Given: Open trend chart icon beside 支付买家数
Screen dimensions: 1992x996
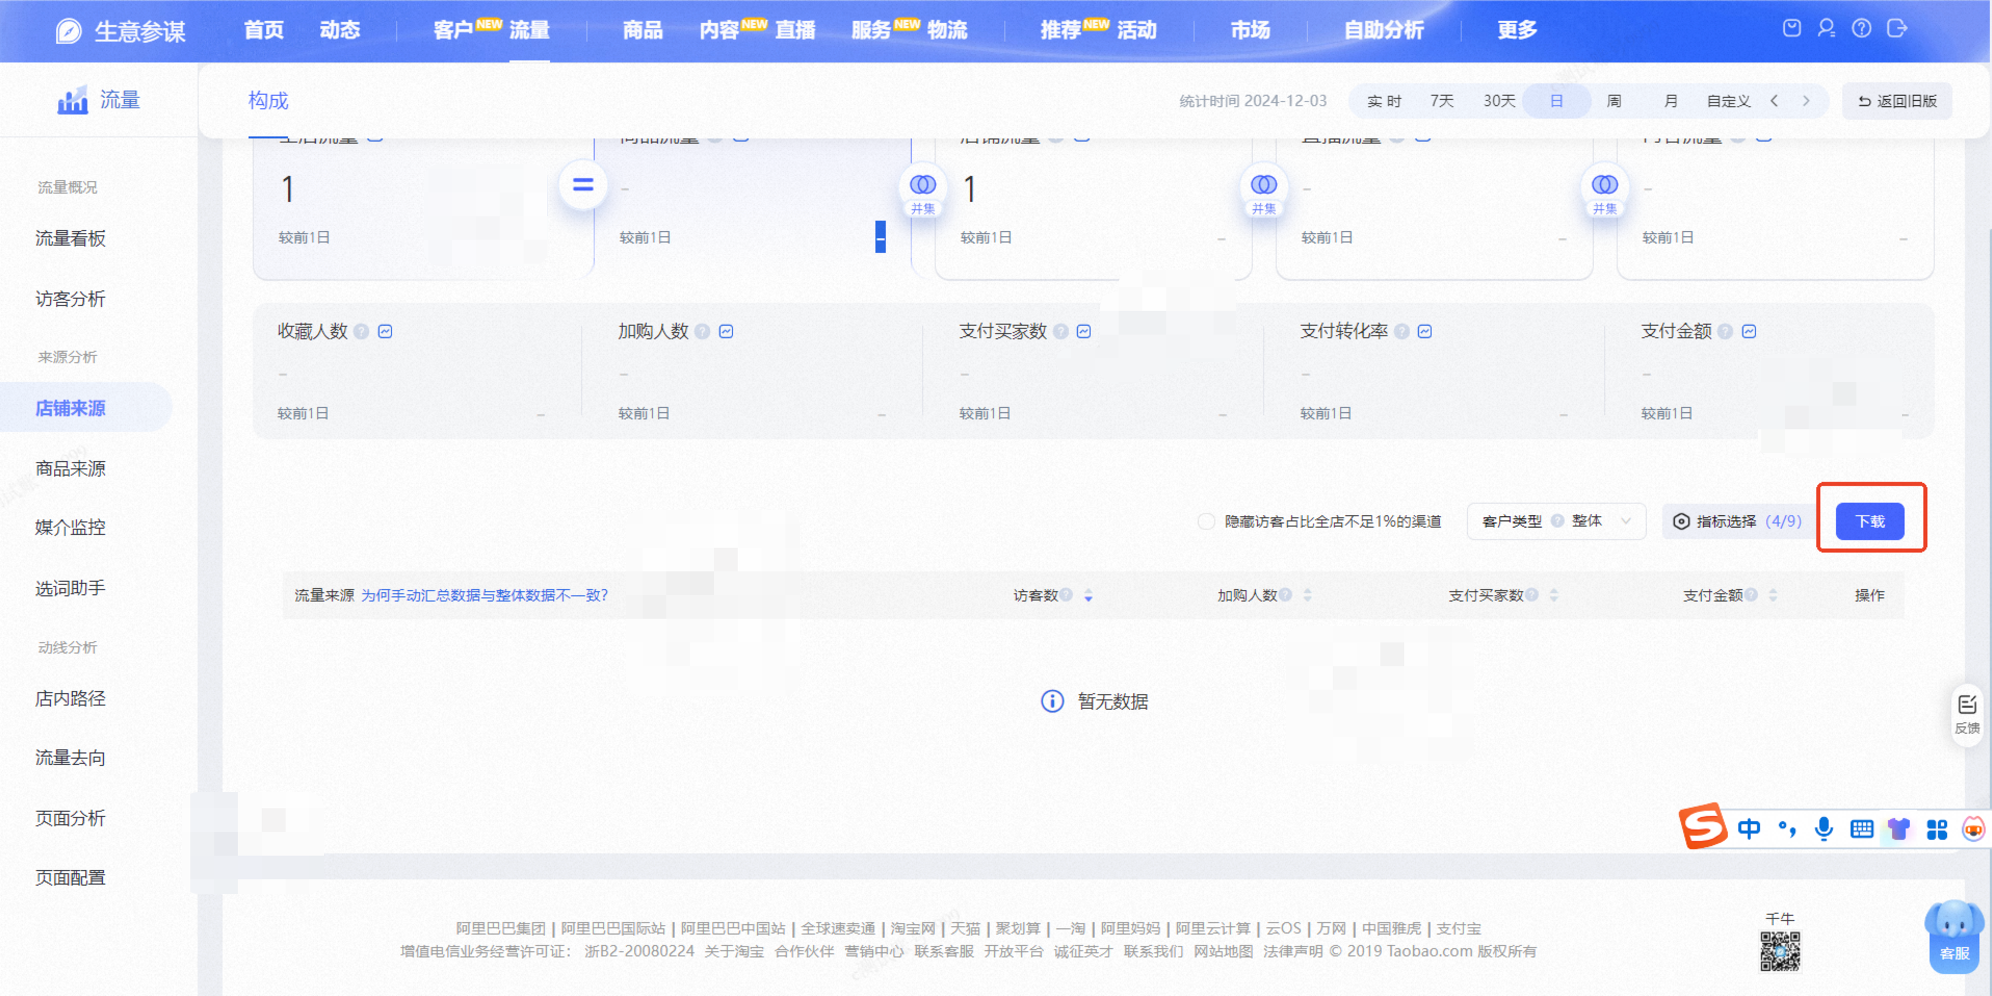Looking at the screenshot, I should click(x=1084, y=331).
